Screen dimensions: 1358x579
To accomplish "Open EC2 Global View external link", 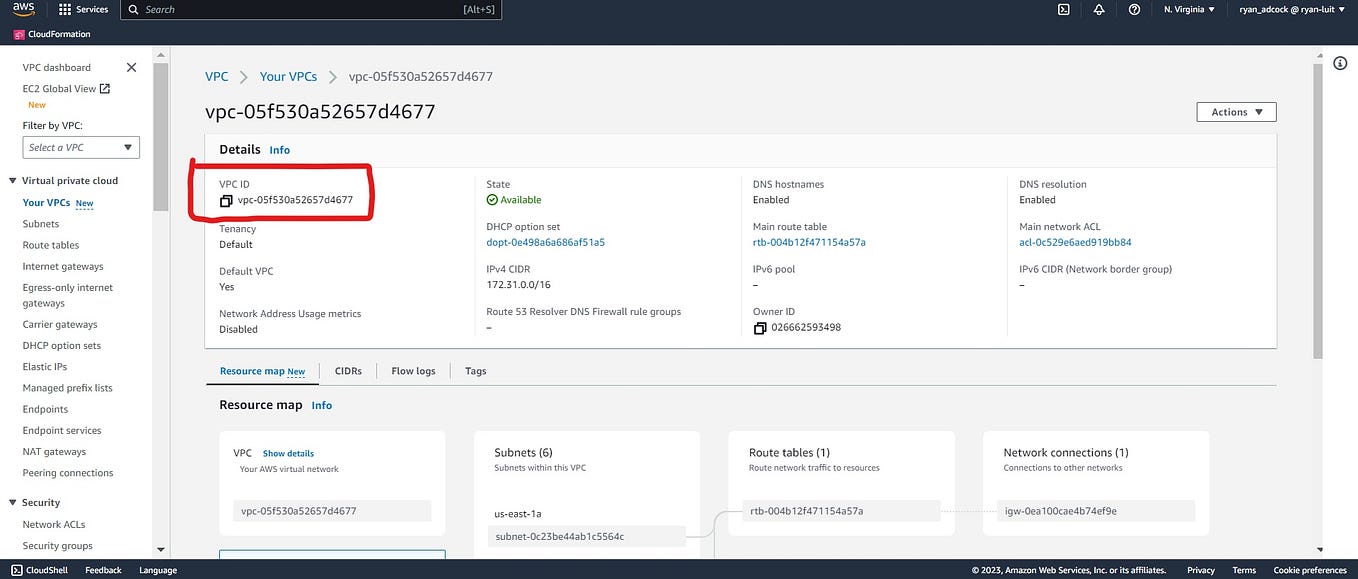I will click(x=66, y=88).
